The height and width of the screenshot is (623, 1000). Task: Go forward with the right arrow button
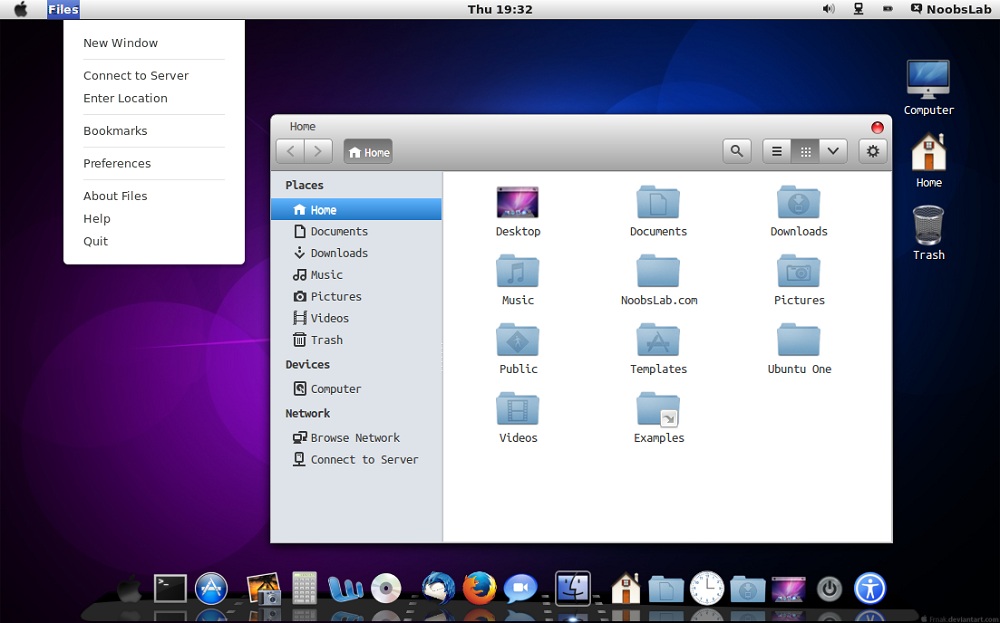coord(318,151)
